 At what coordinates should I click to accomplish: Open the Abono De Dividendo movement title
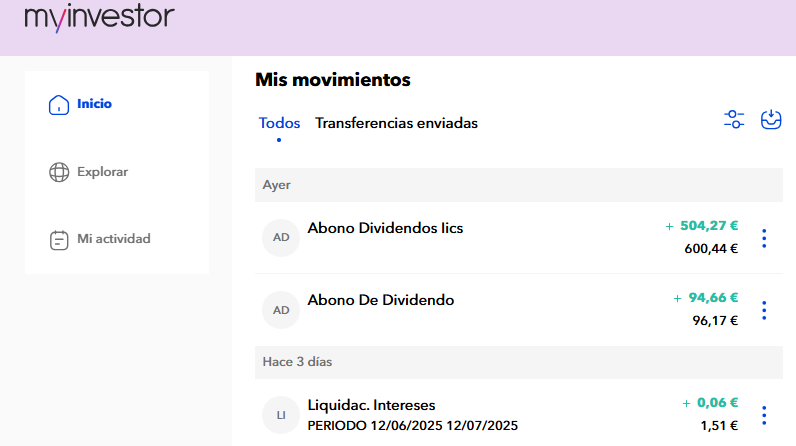tap(381, 300)
